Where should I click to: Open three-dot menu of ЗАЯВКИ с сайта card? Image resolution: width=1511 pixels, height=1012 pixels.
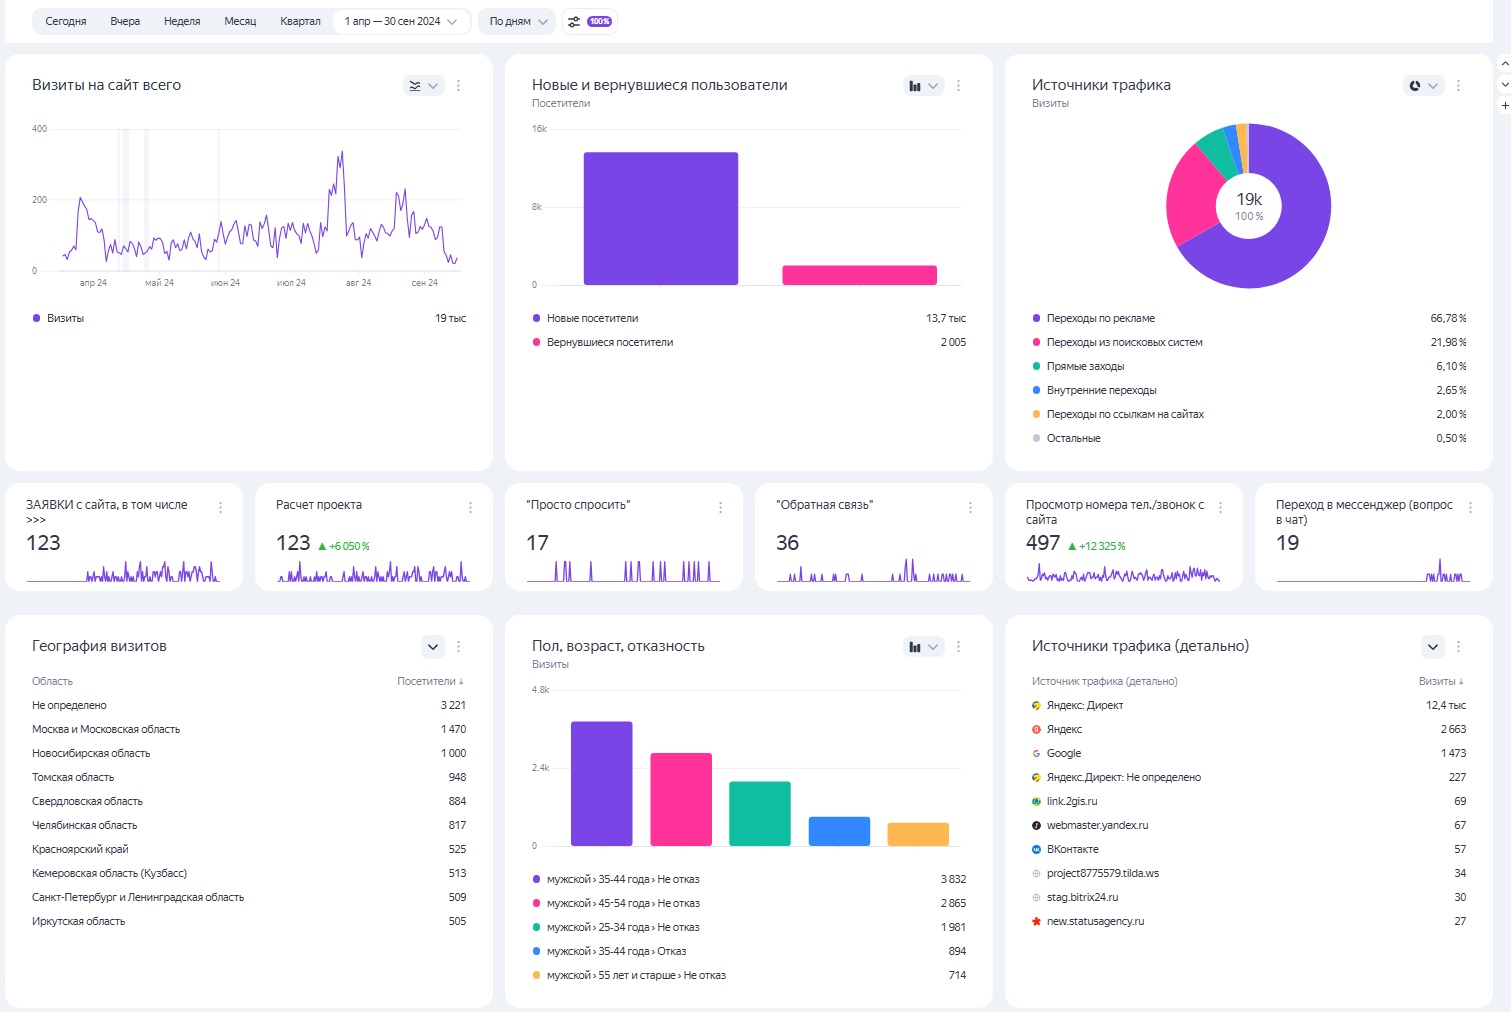click(x=221, y=508)
